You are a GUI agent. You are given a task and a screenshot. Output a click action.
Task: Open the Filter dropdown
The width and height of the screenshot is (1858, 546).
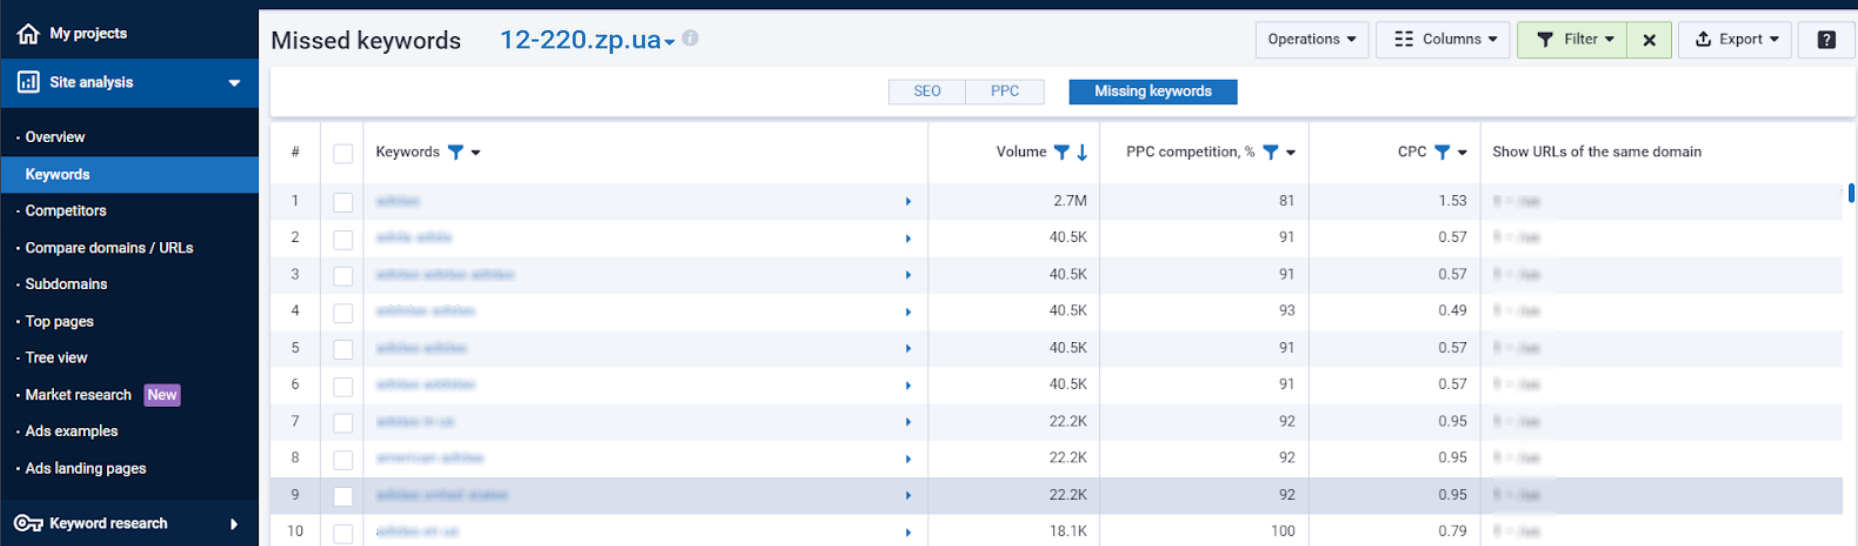pyautogui.click(x=1572, y=40)
